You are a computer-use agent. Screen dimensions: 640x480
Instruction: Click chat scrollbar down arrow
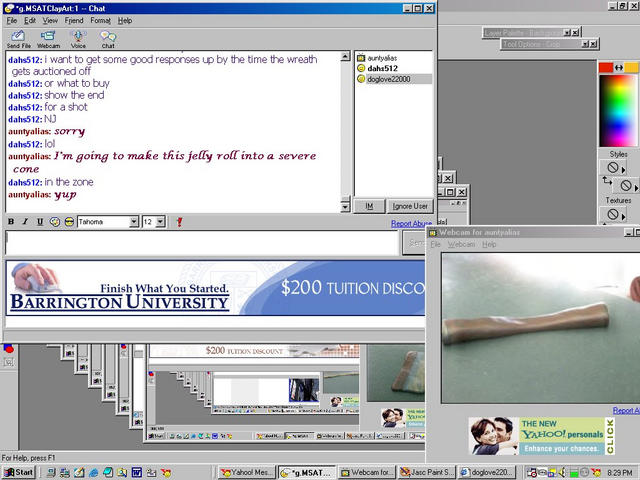tap(345, 207)
